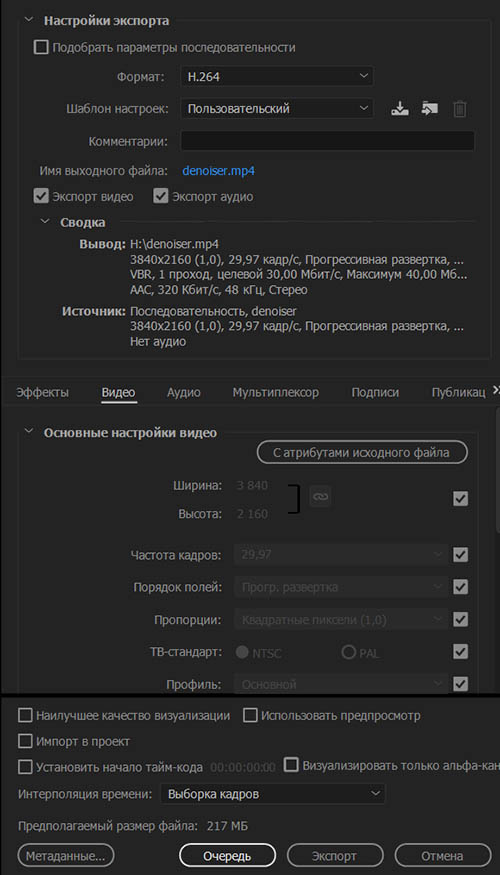Collapse Основные настройки видео section

(29, 432)
